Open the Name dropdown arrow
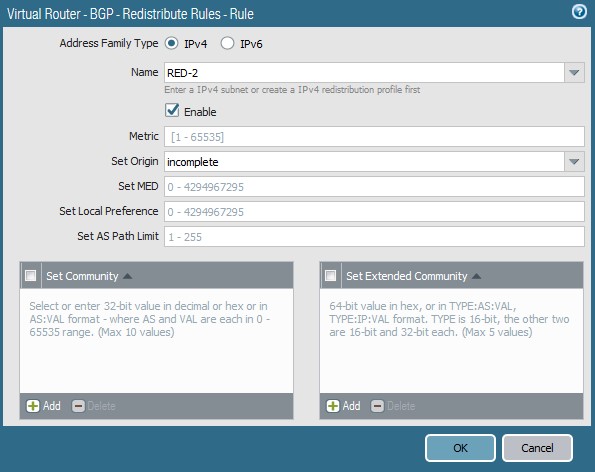The width and height of the screenshot is (595, 472). coord(574,72)
